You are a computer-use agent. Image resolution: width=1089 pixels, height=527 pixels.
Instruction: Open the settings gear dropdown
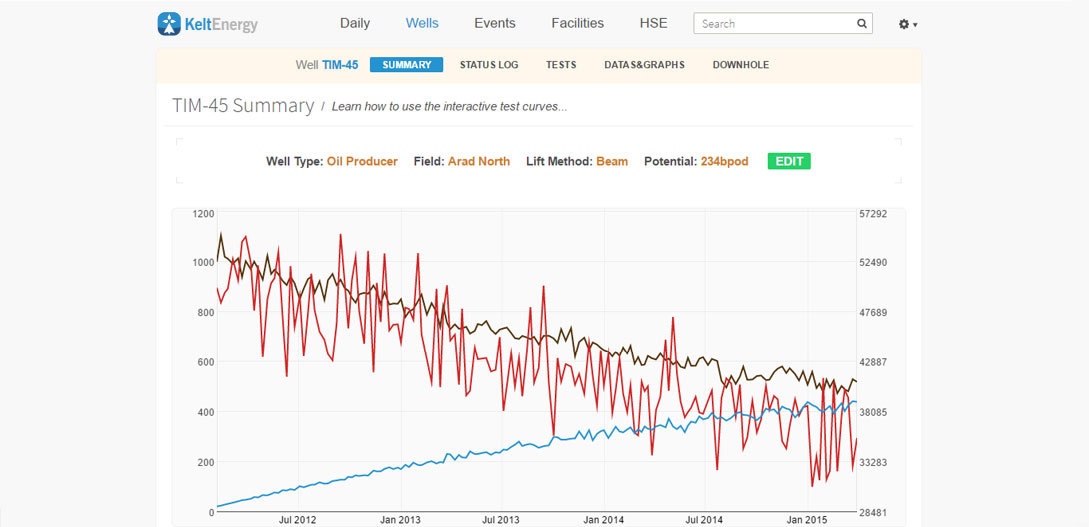[x=908, y=24]
